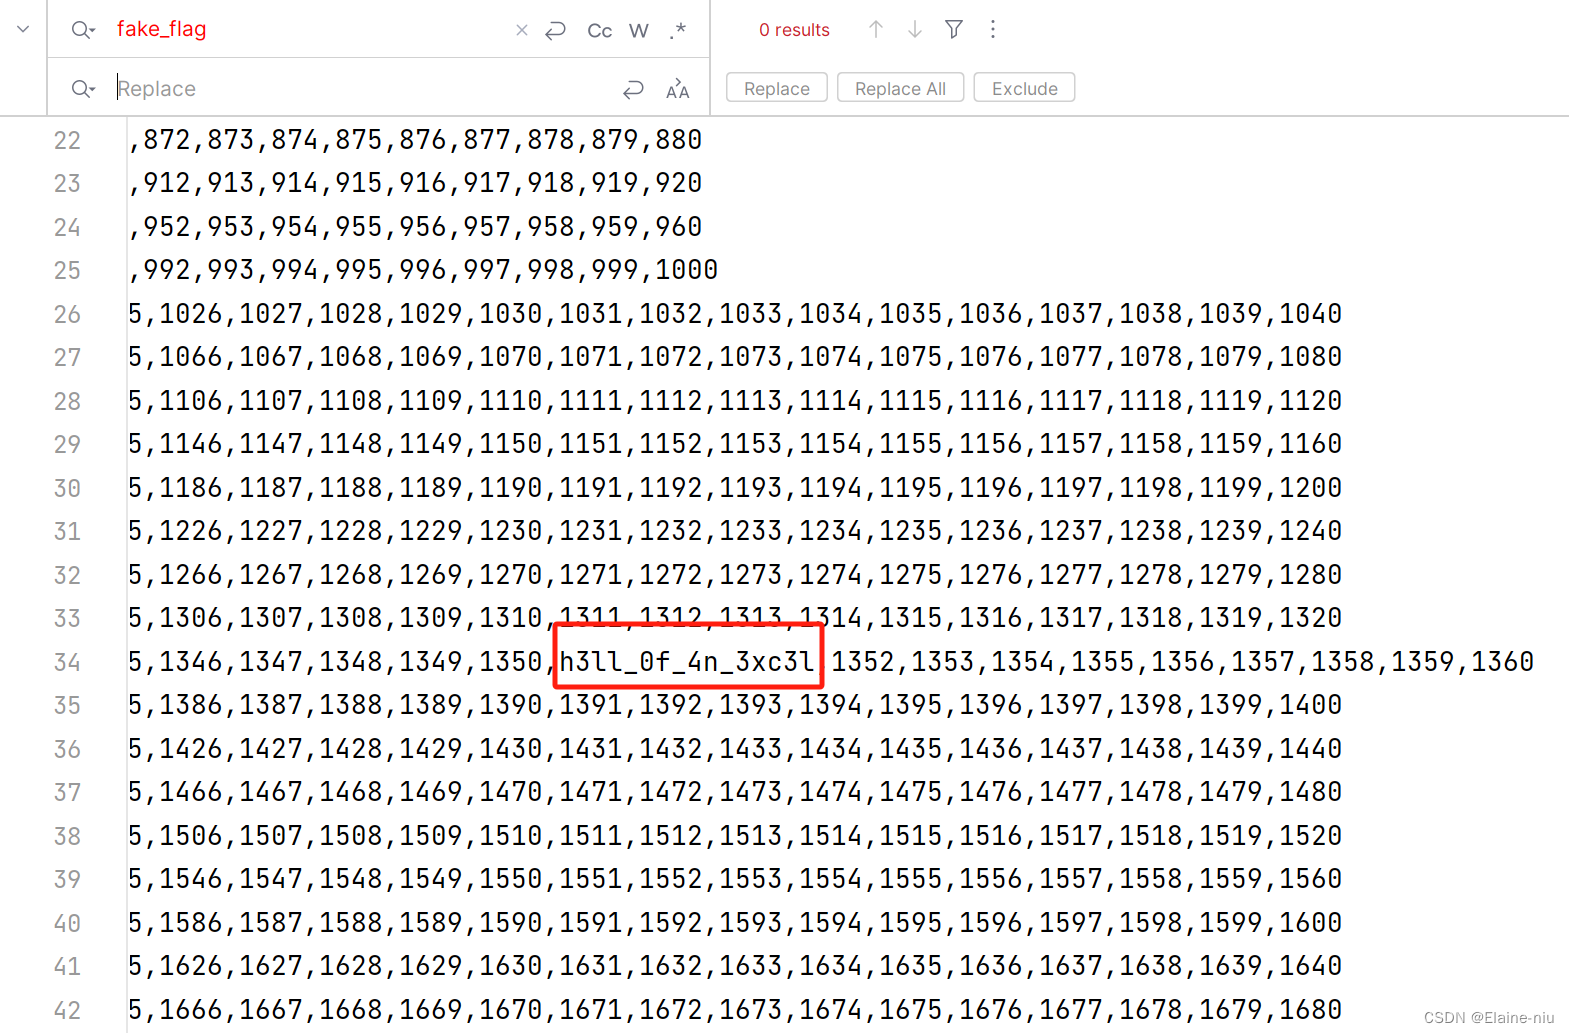Open search history dropdown in find field
This screenshot has width=1569, height=1033.
pyautogui.click(x=83, y=30)
